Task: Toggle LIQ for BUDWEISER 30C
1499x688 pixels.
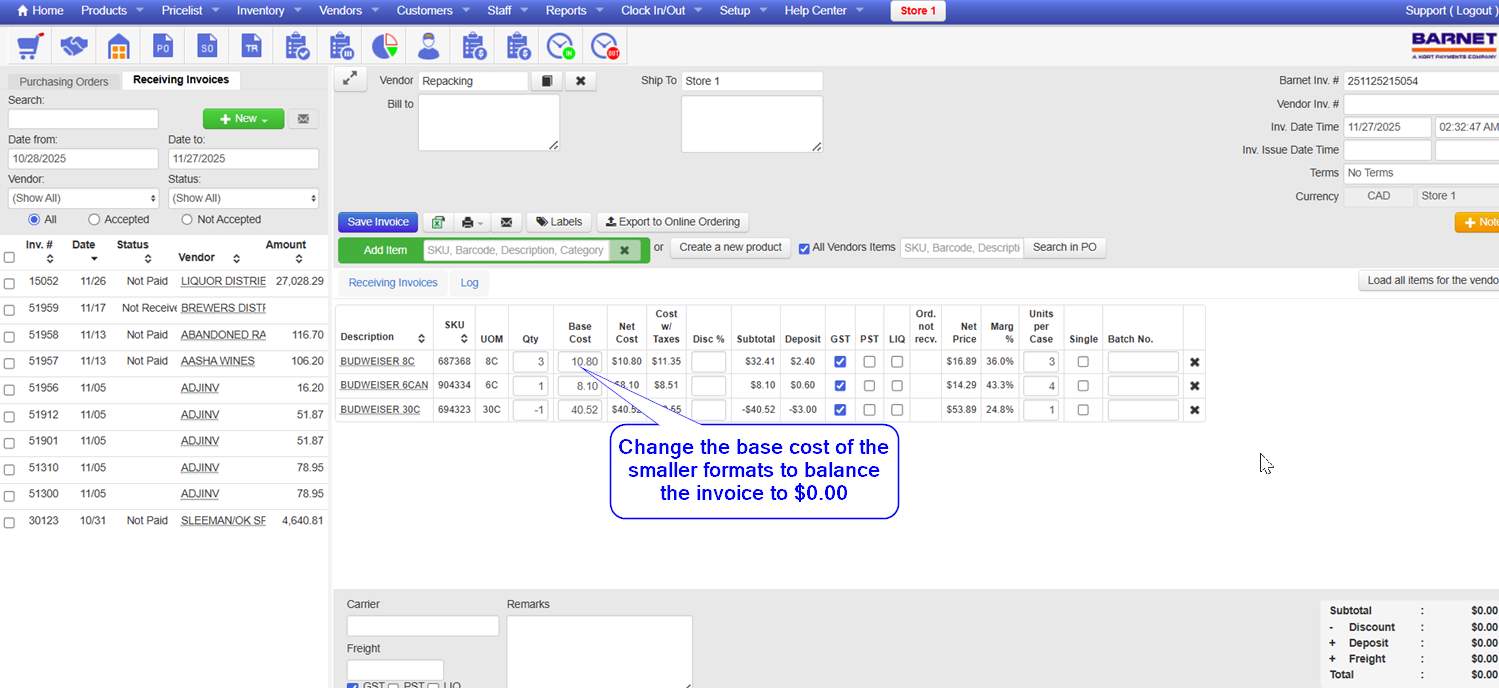Action: [897, 410]
